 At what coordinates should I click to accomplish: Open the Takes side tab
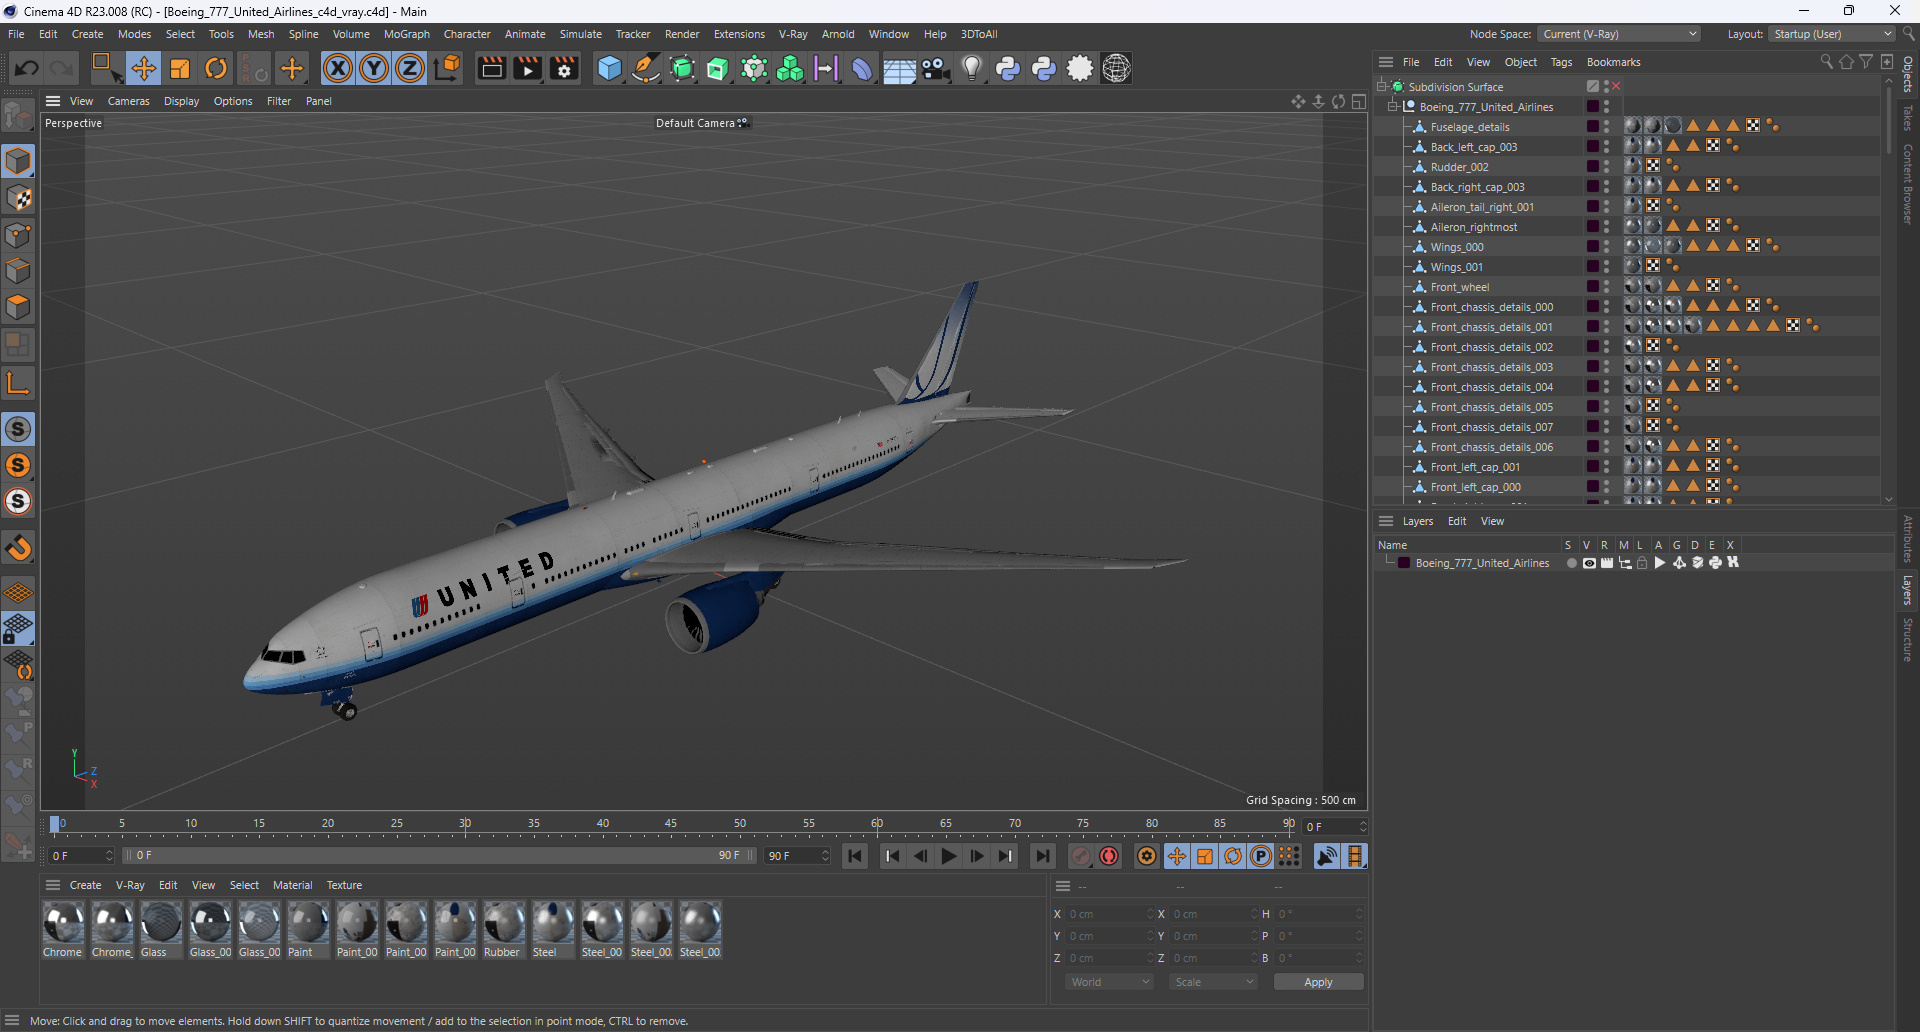point(1908,118)
